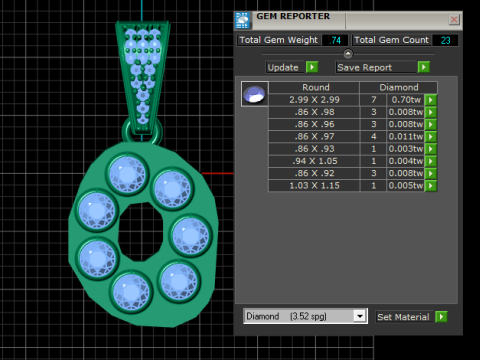Click the Diamond column header
The image size is (480, 360).
[x=399, y=87]
